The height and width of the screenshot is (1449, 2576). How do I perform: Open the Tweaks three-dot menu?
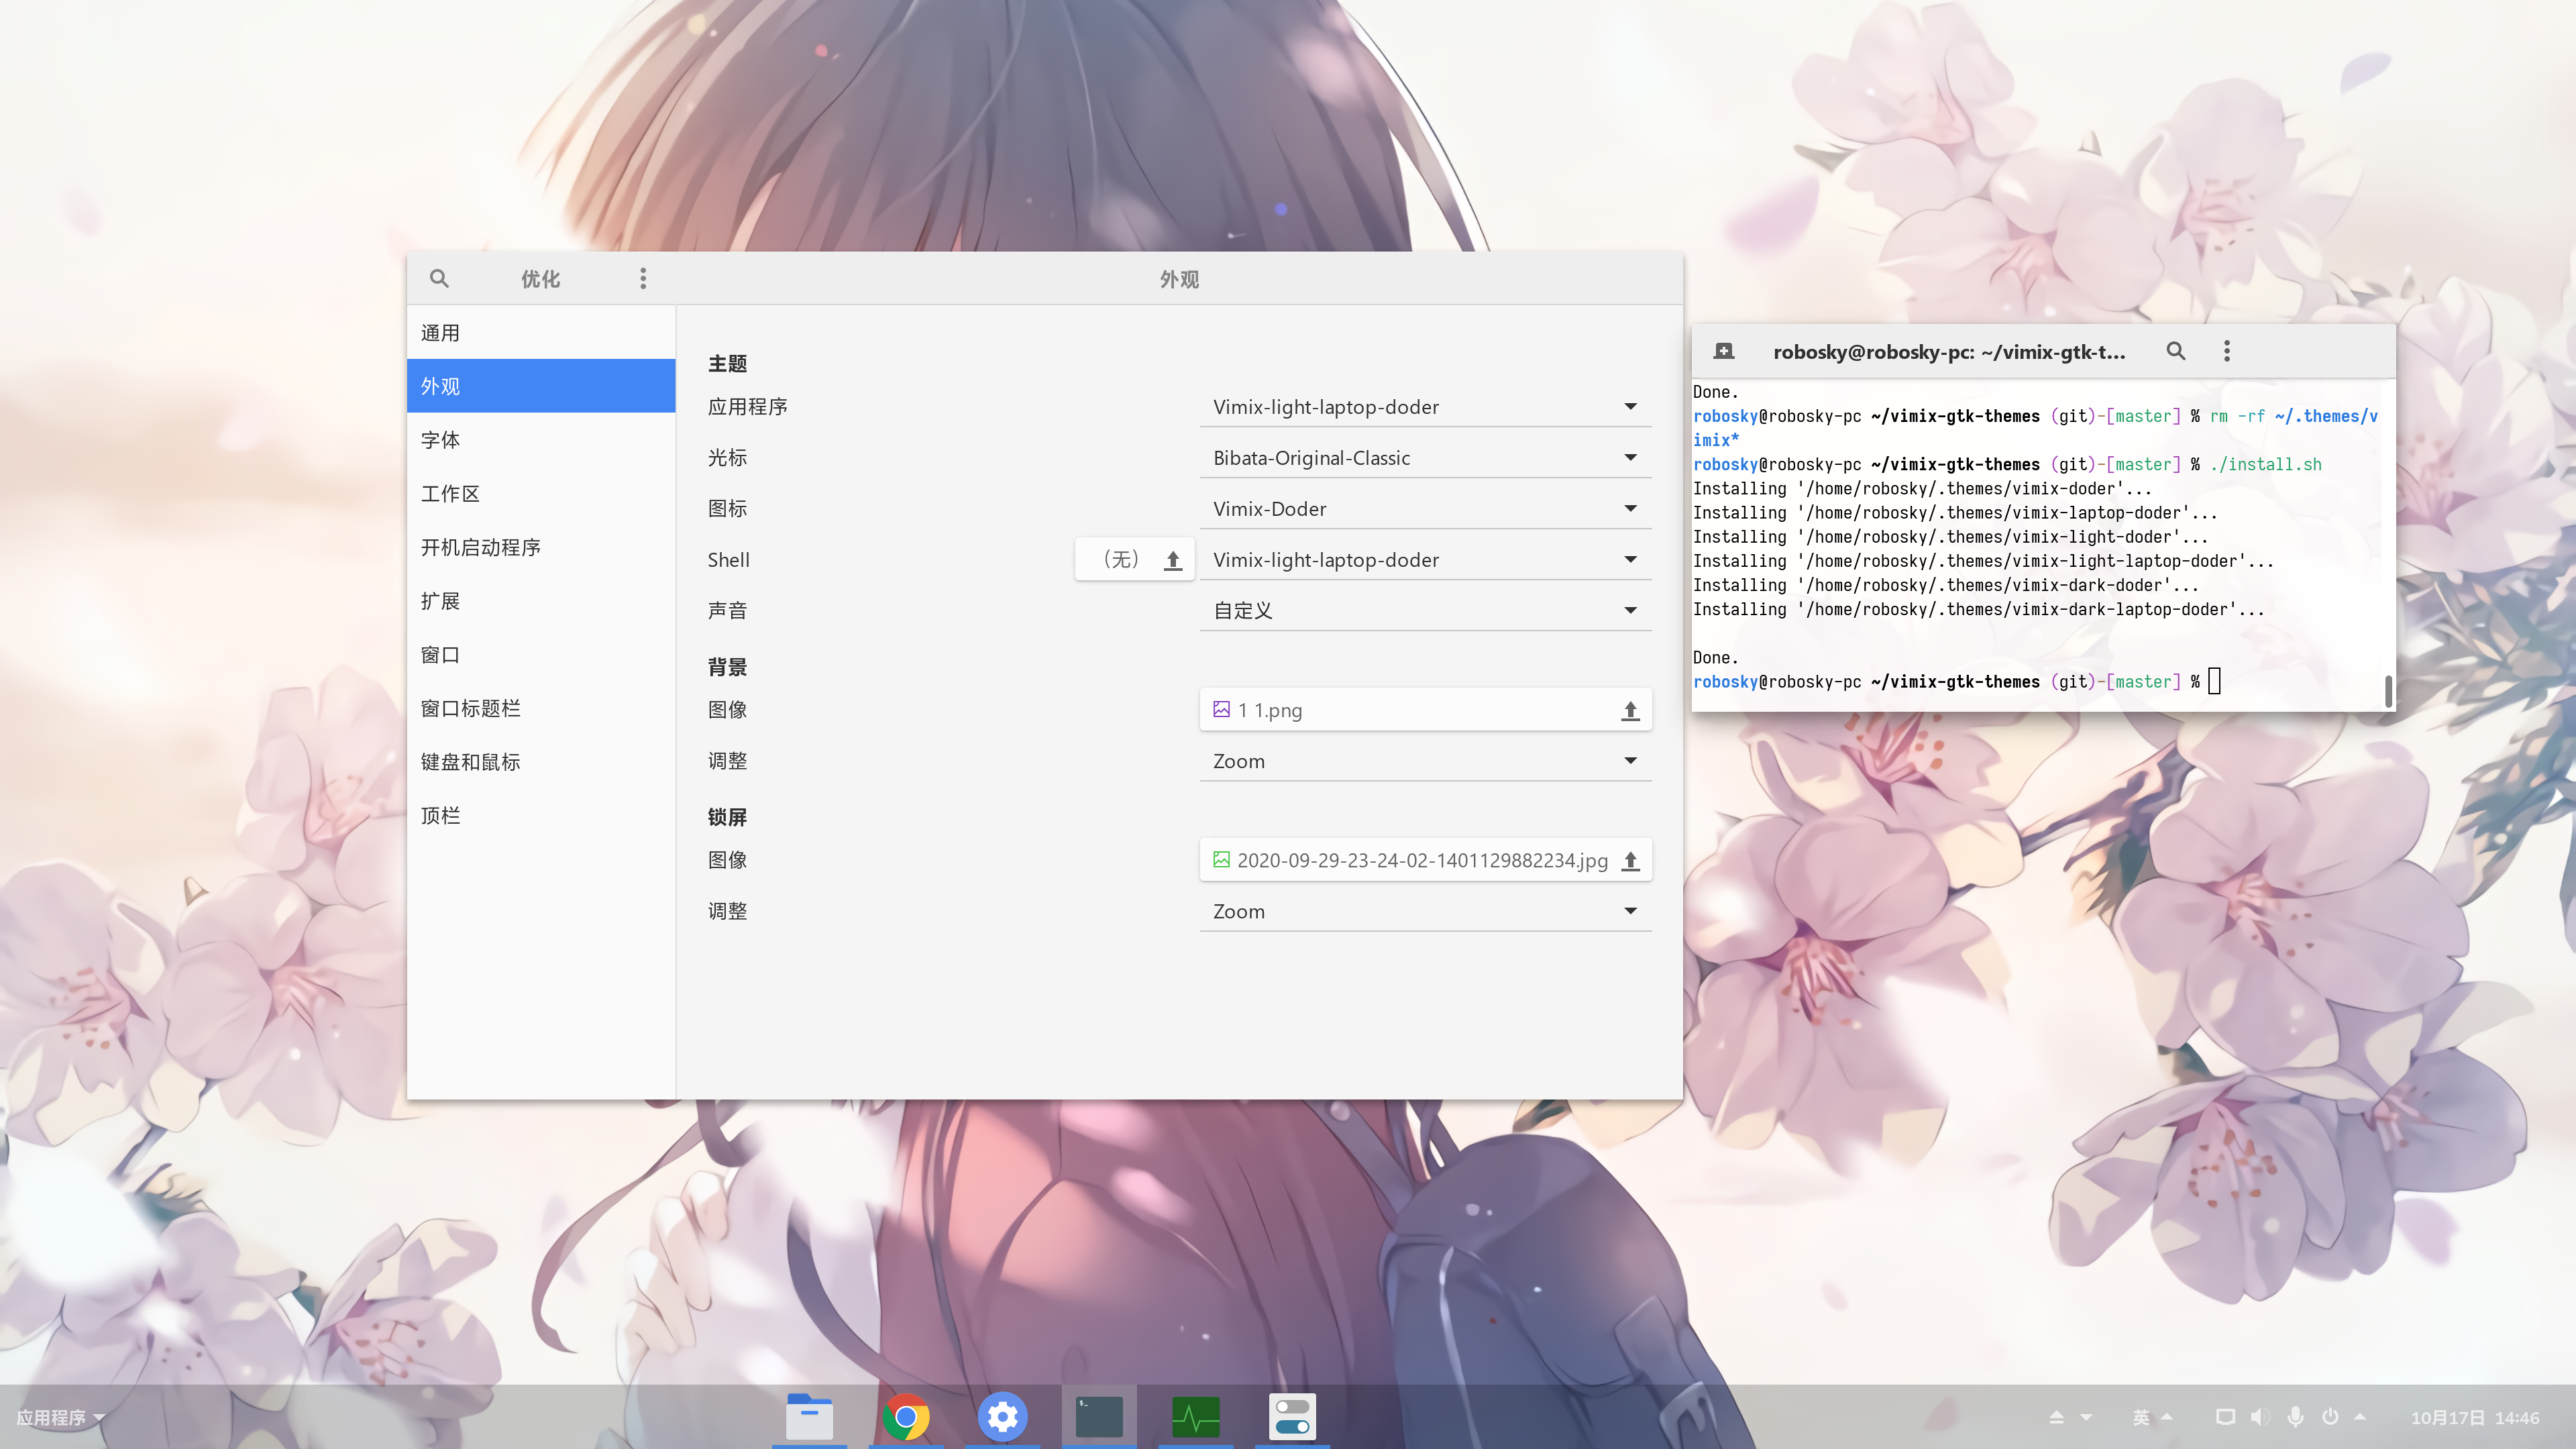[643, 278]
